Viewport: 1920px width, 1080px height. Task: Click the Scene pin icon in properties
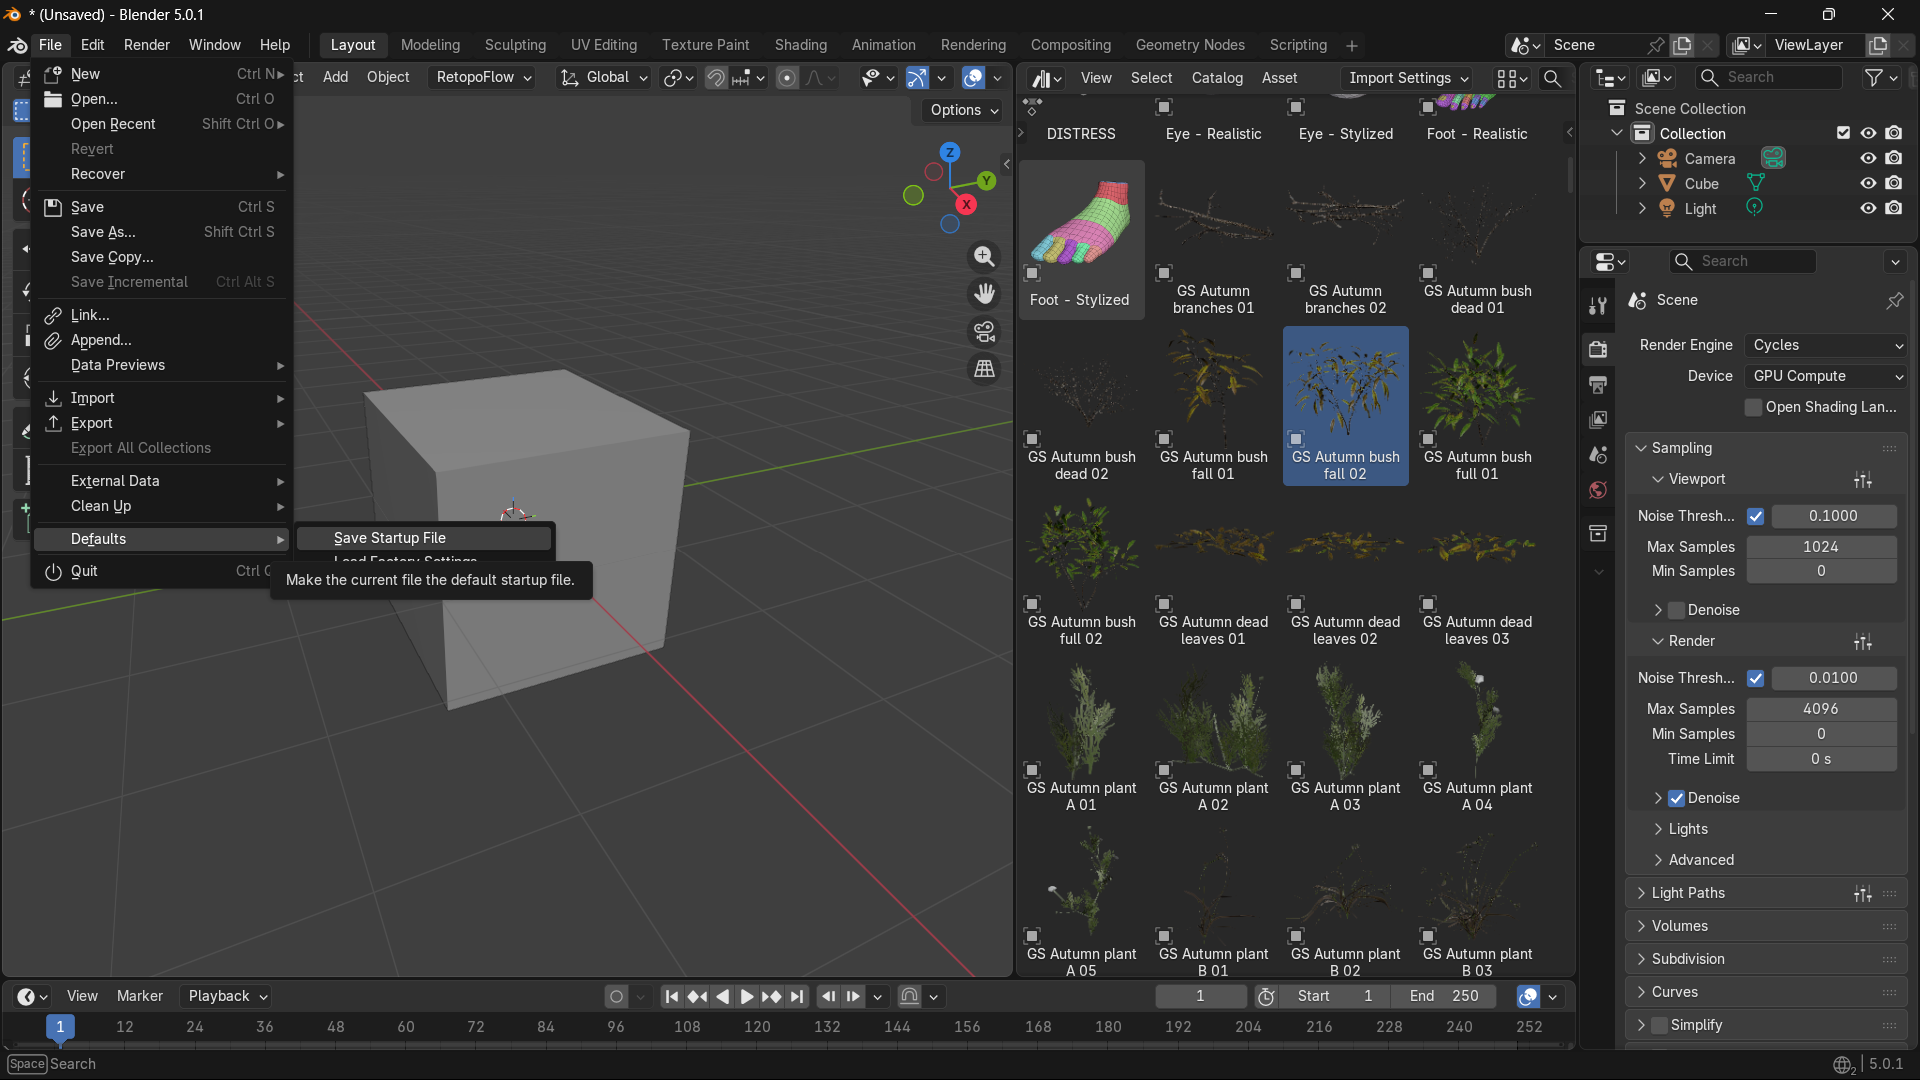pyautogui.click(x=1895, y=300)
